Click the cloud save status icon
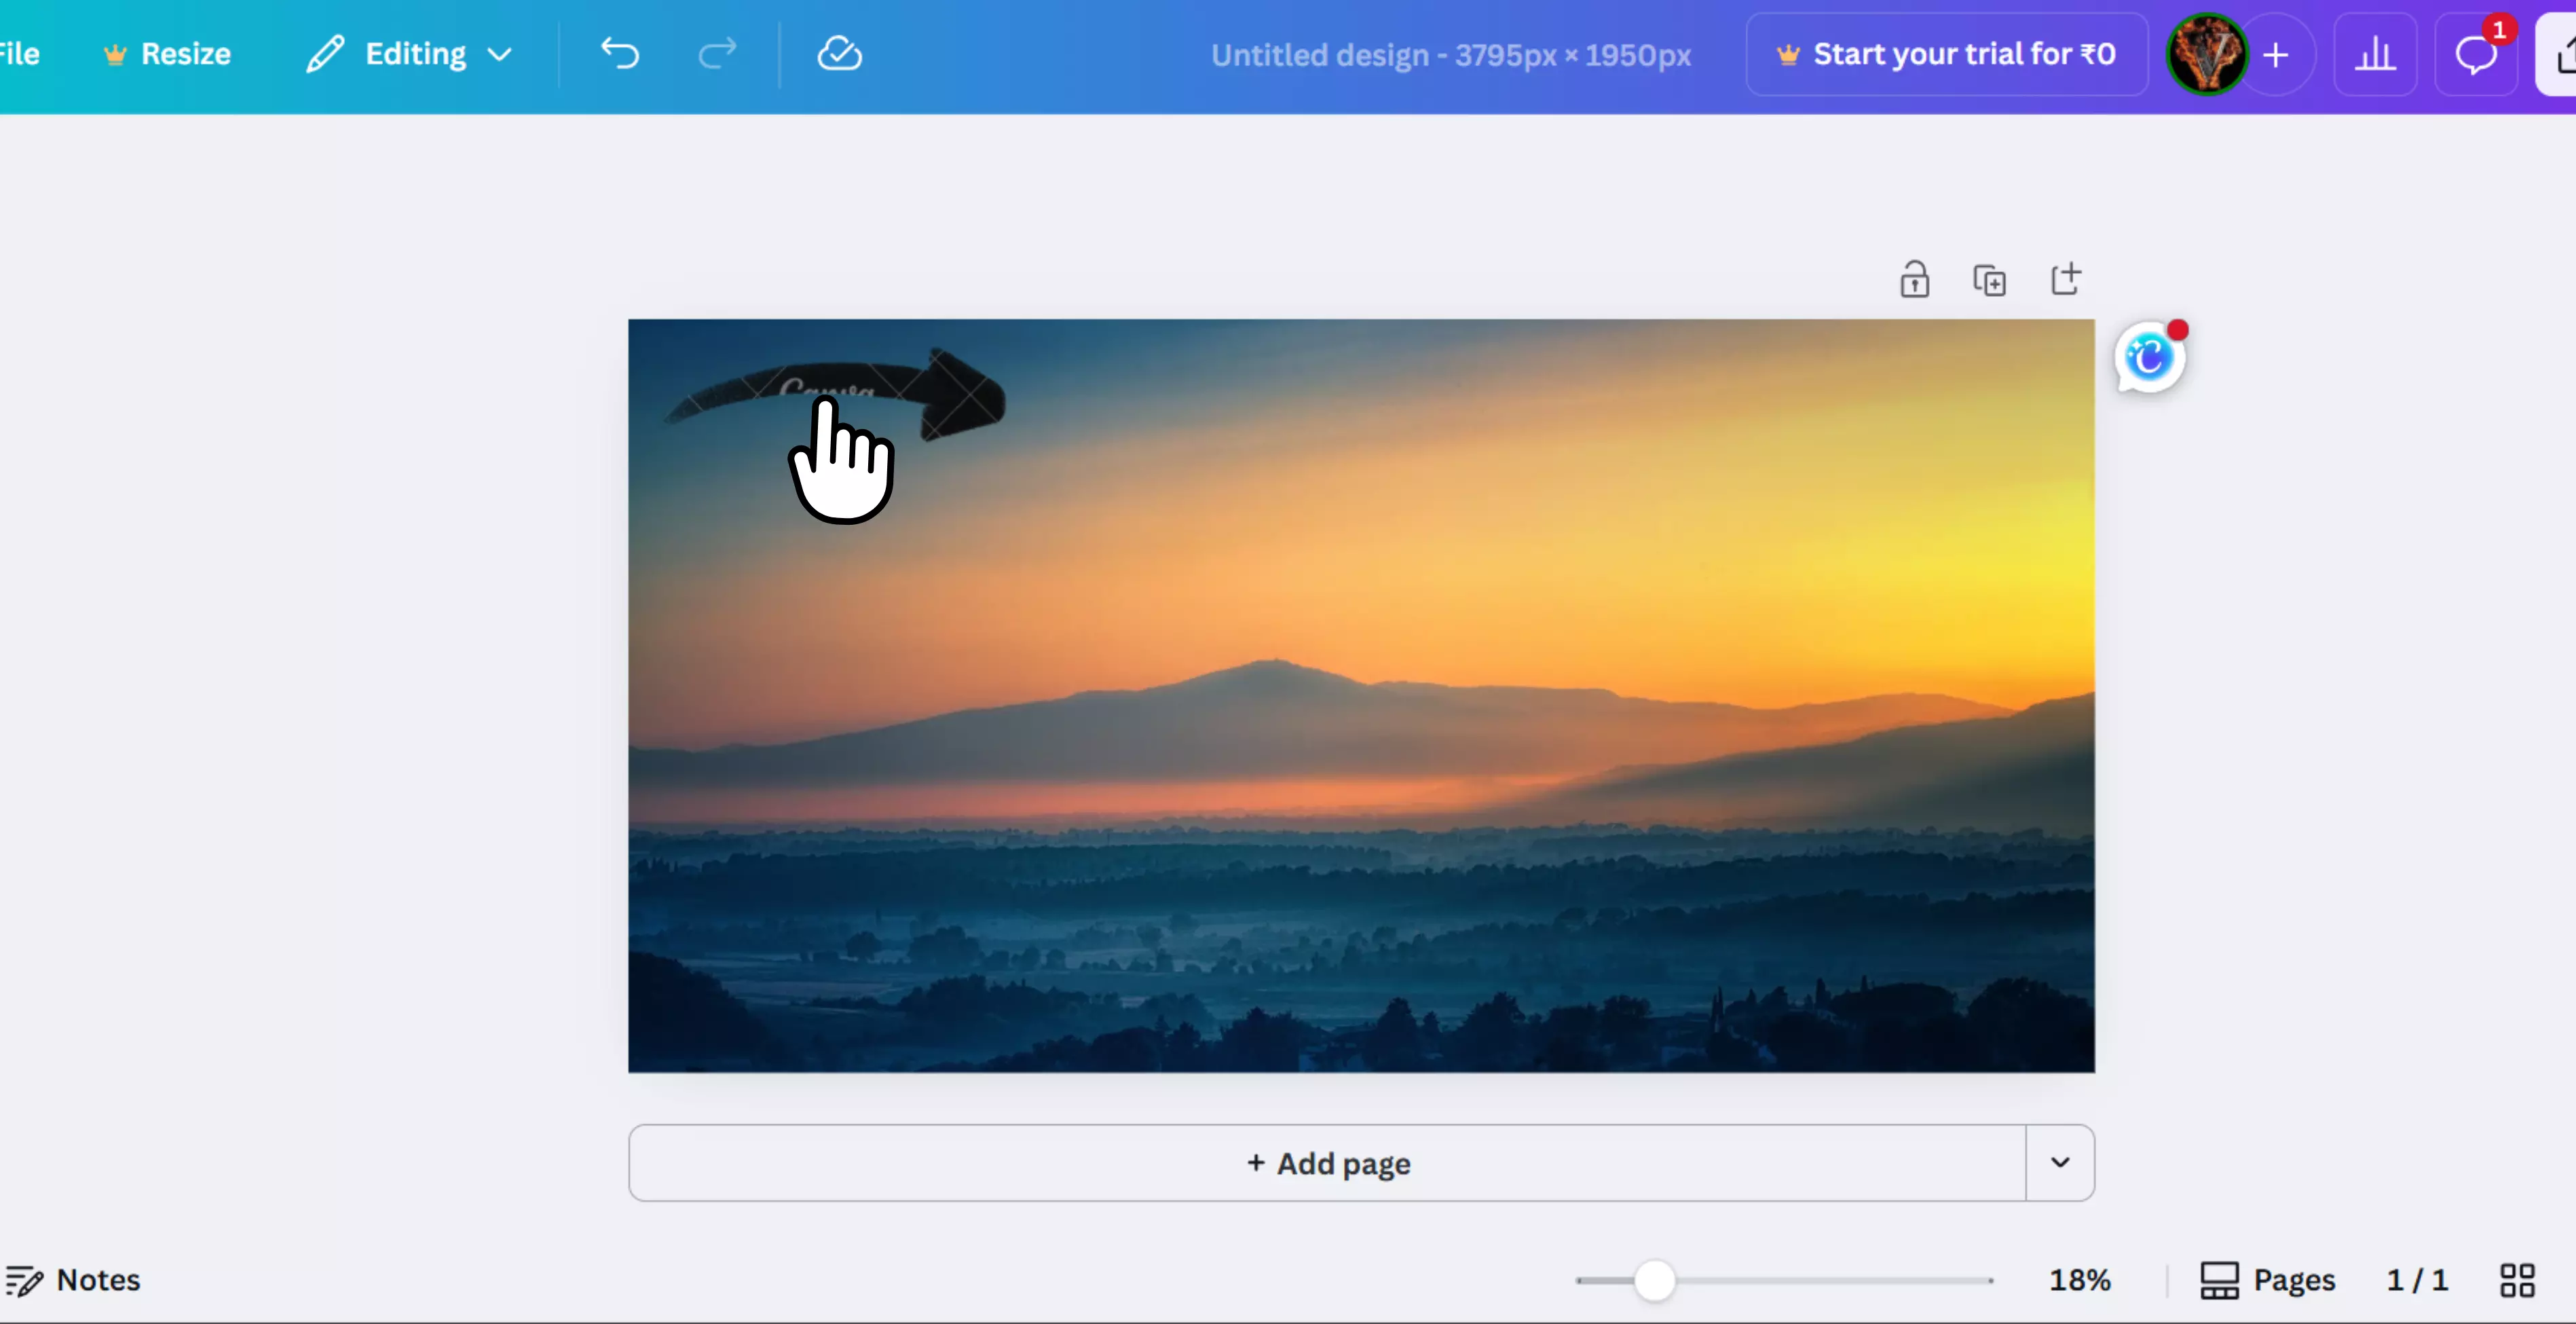This screenshot has width=2576, height=1324. click(x=839, y=54)
